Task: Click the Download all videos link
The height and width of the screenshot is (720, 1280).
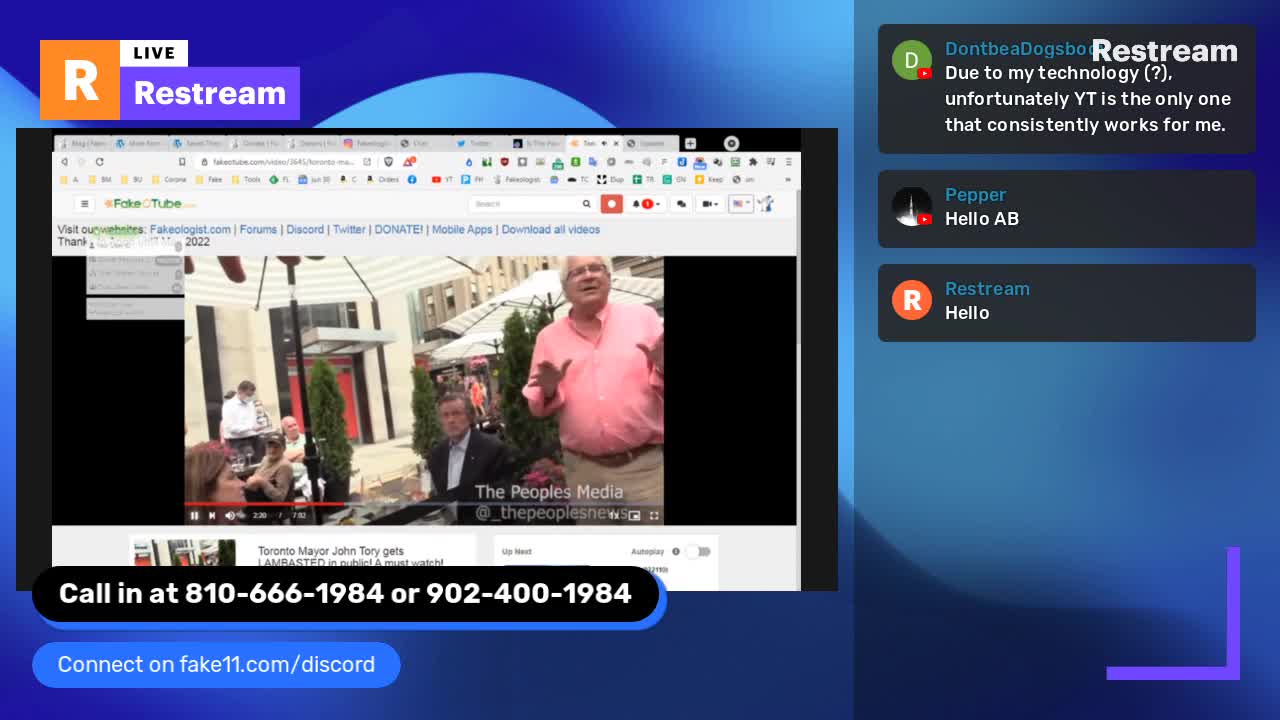Action: [x=551, y=229]
